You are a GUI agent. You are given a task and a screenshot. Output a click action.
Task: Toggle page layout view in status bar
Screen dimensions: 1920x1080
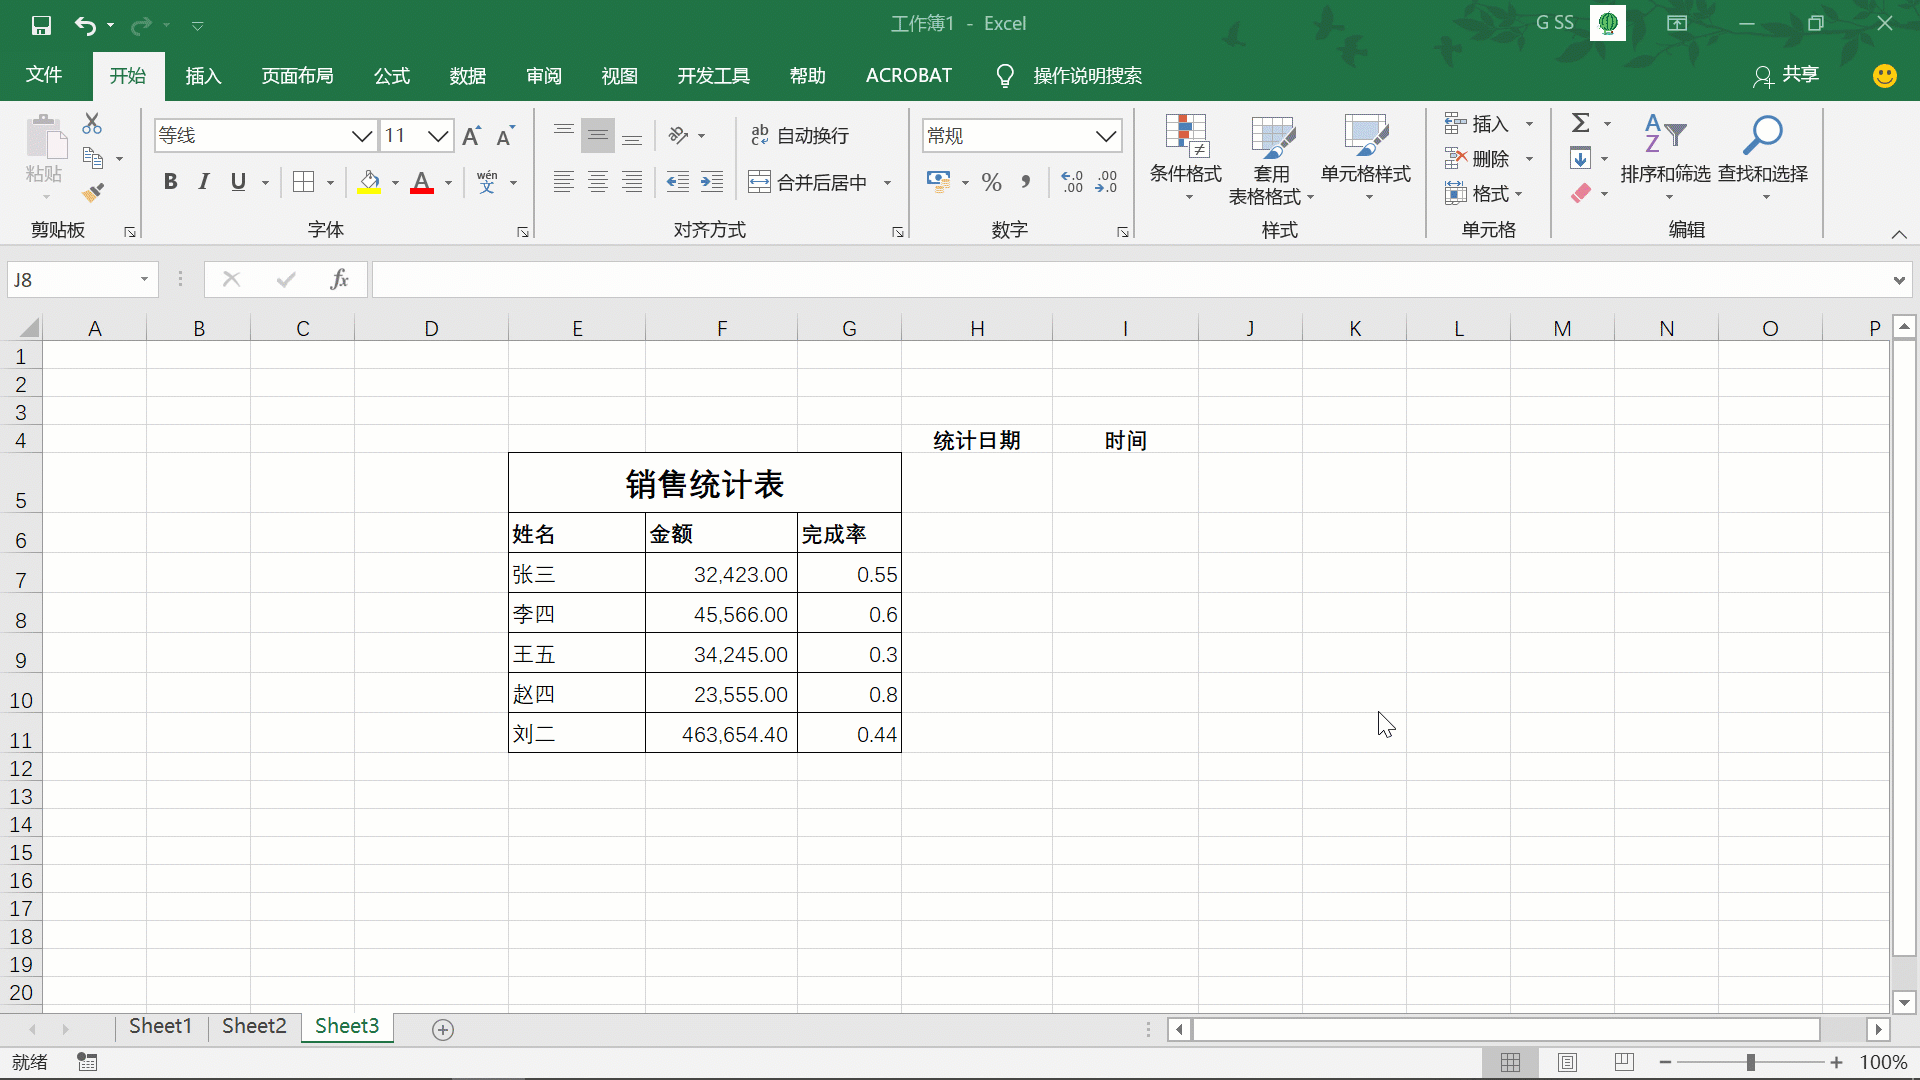coord(1568,1062)
